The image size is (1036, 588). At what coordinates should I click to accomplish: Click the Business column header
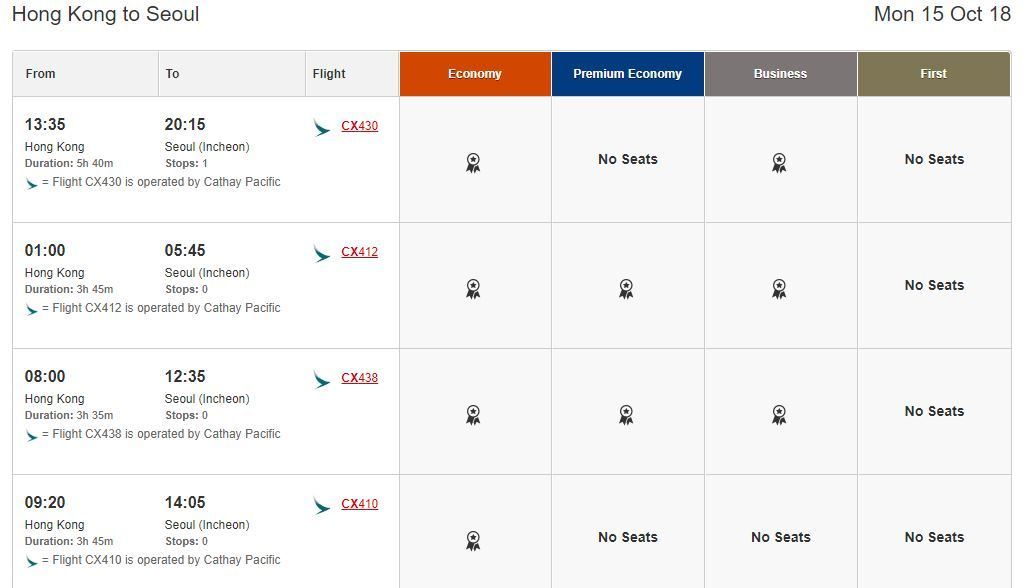[780, 74]
